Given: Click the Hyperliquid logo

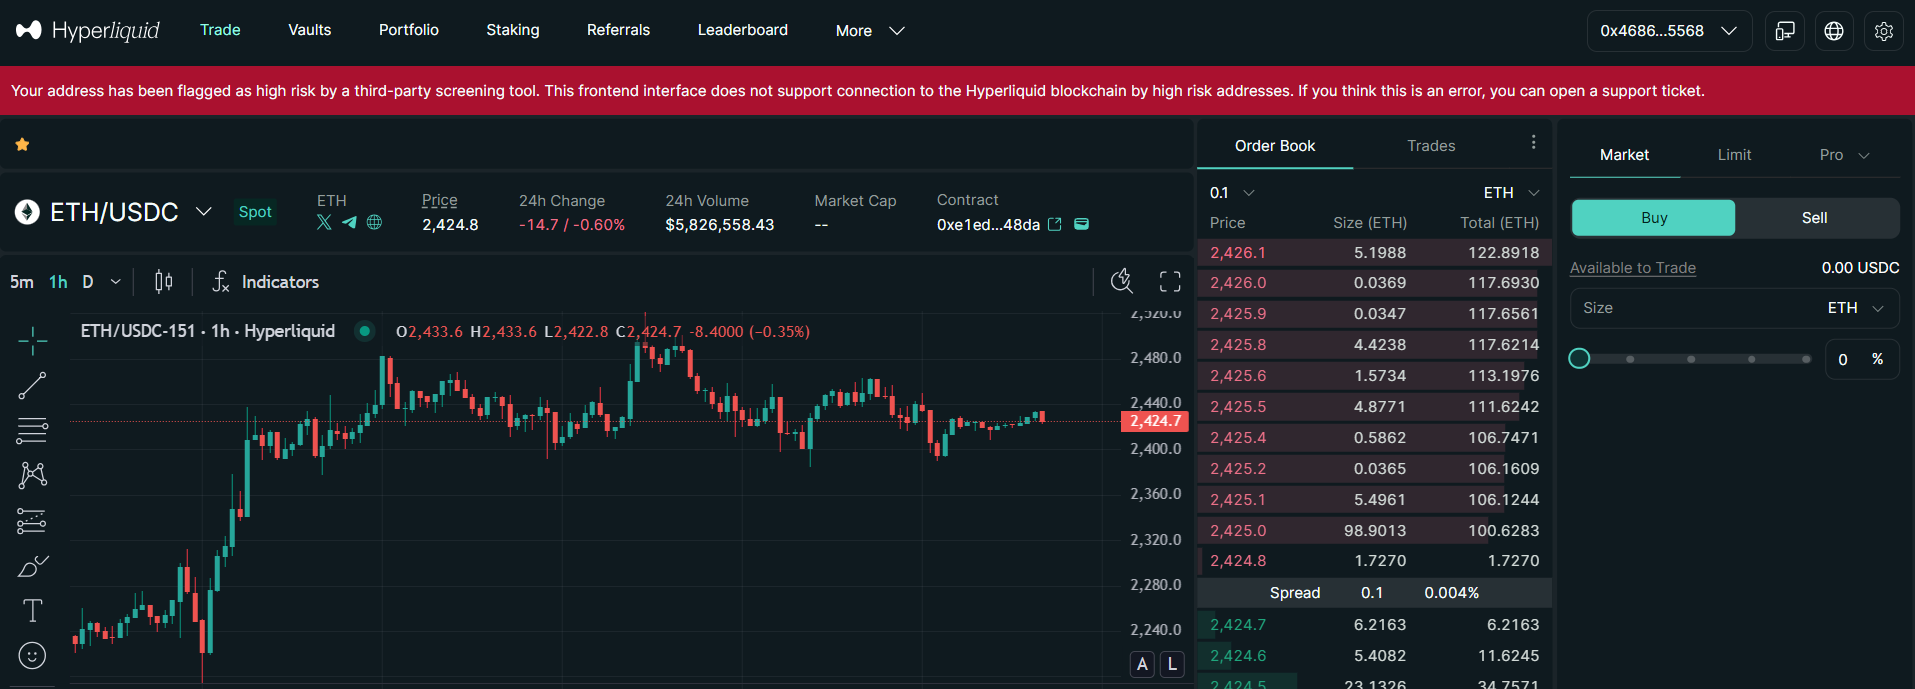Looking at the screenshot, I should coord(87,30).
